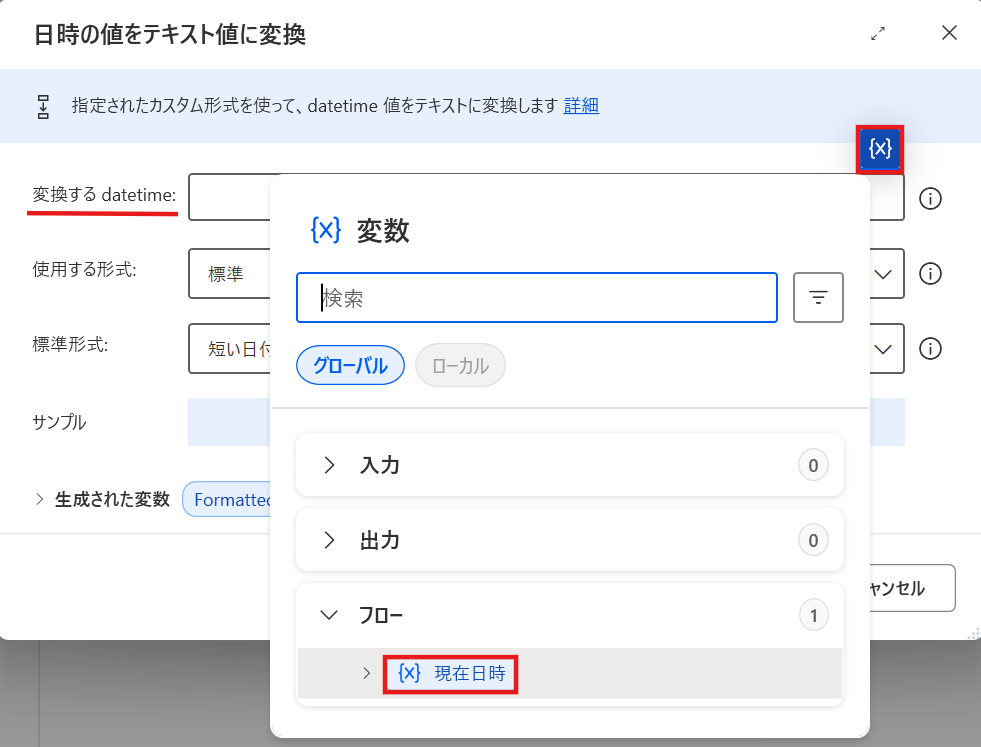Click the highlighted {x} variable selection icon
This screenshot has height=747, width=981.
(x=879, y=148)
